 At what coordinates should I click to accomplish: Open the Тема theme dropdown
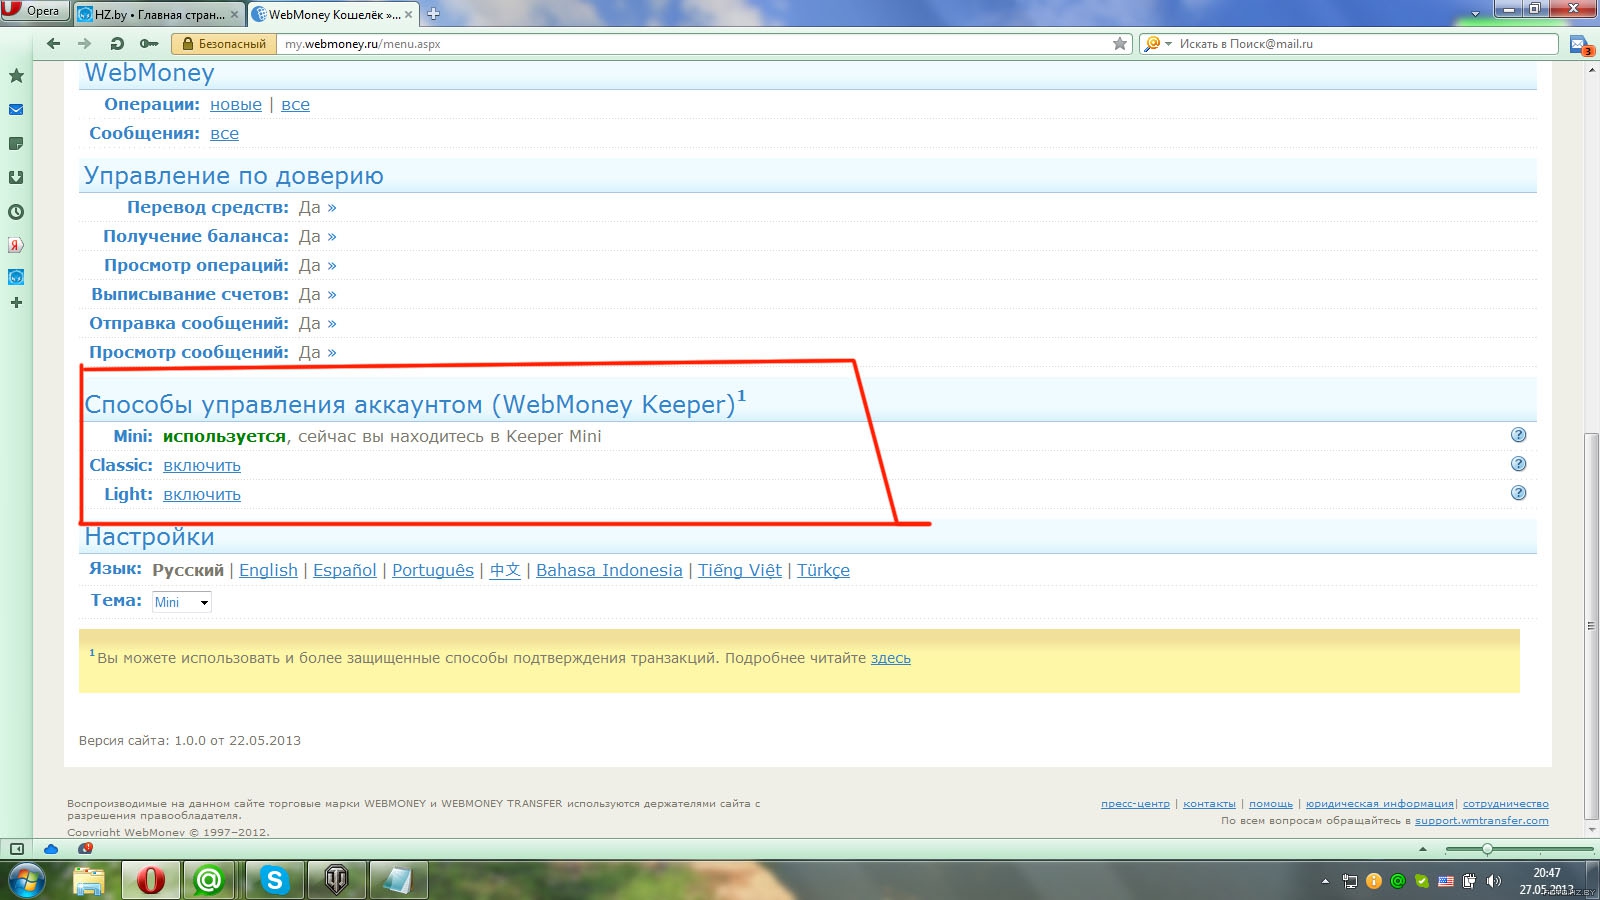click(x=181, y=602)
